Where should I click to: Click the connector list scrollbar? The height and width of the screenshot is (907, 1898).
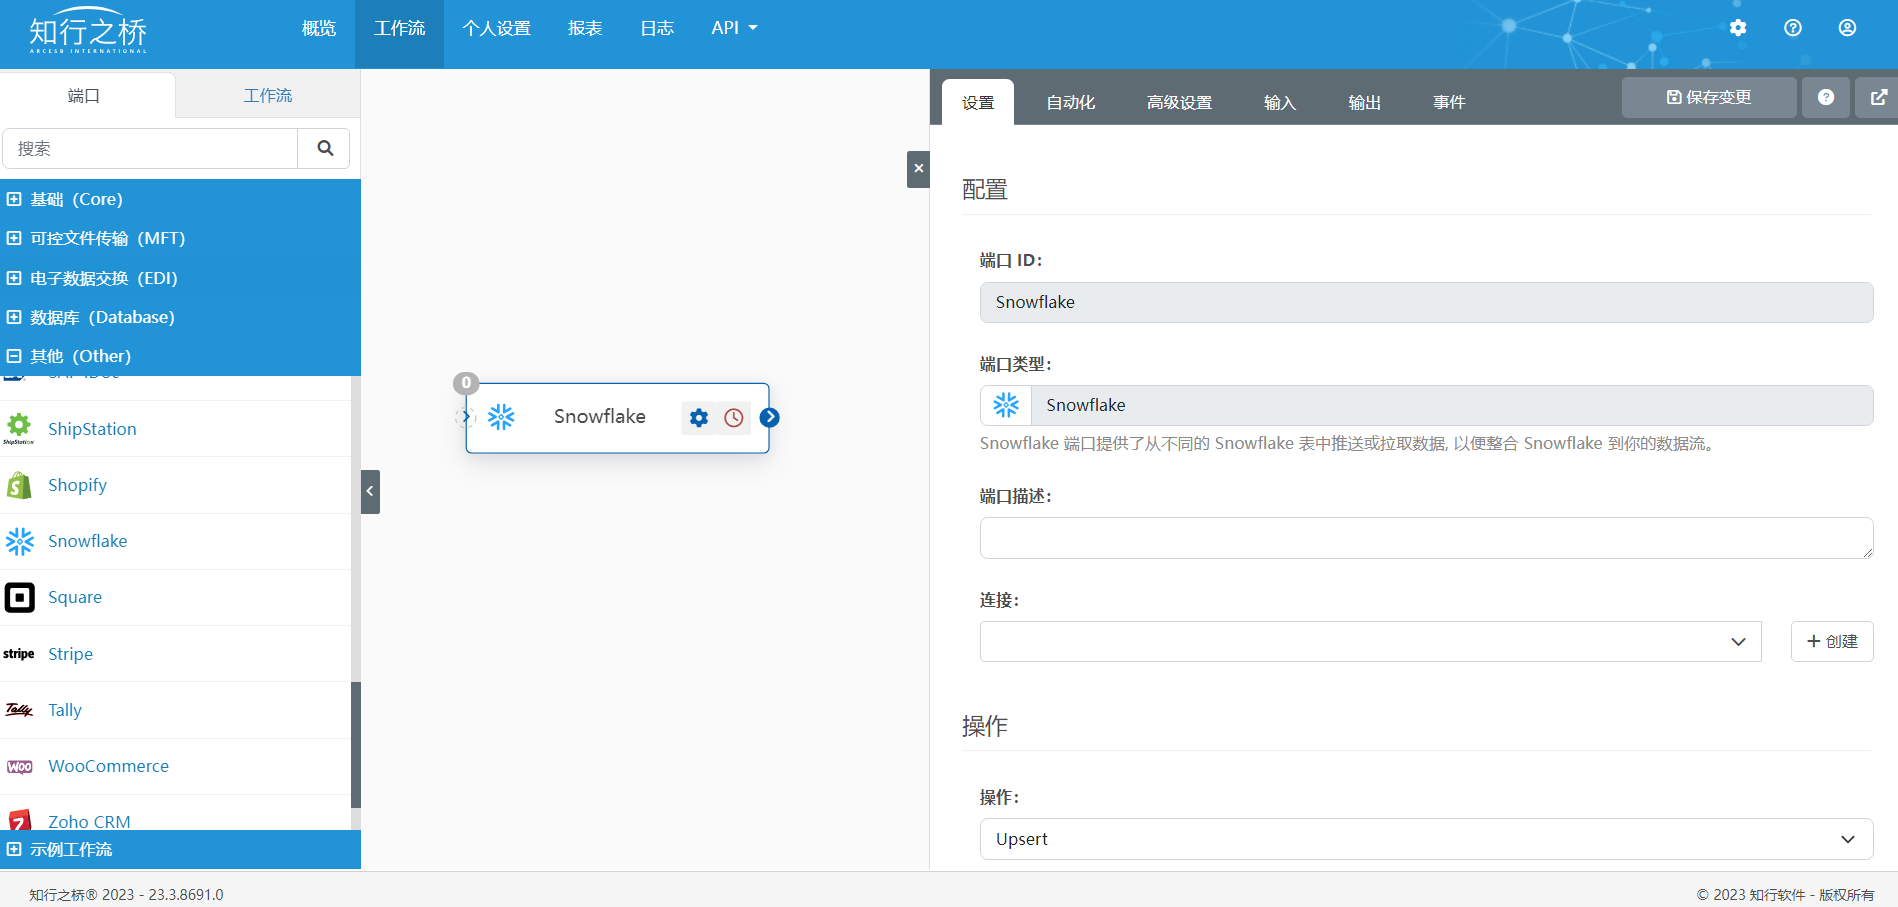click(x=356, y=744)
